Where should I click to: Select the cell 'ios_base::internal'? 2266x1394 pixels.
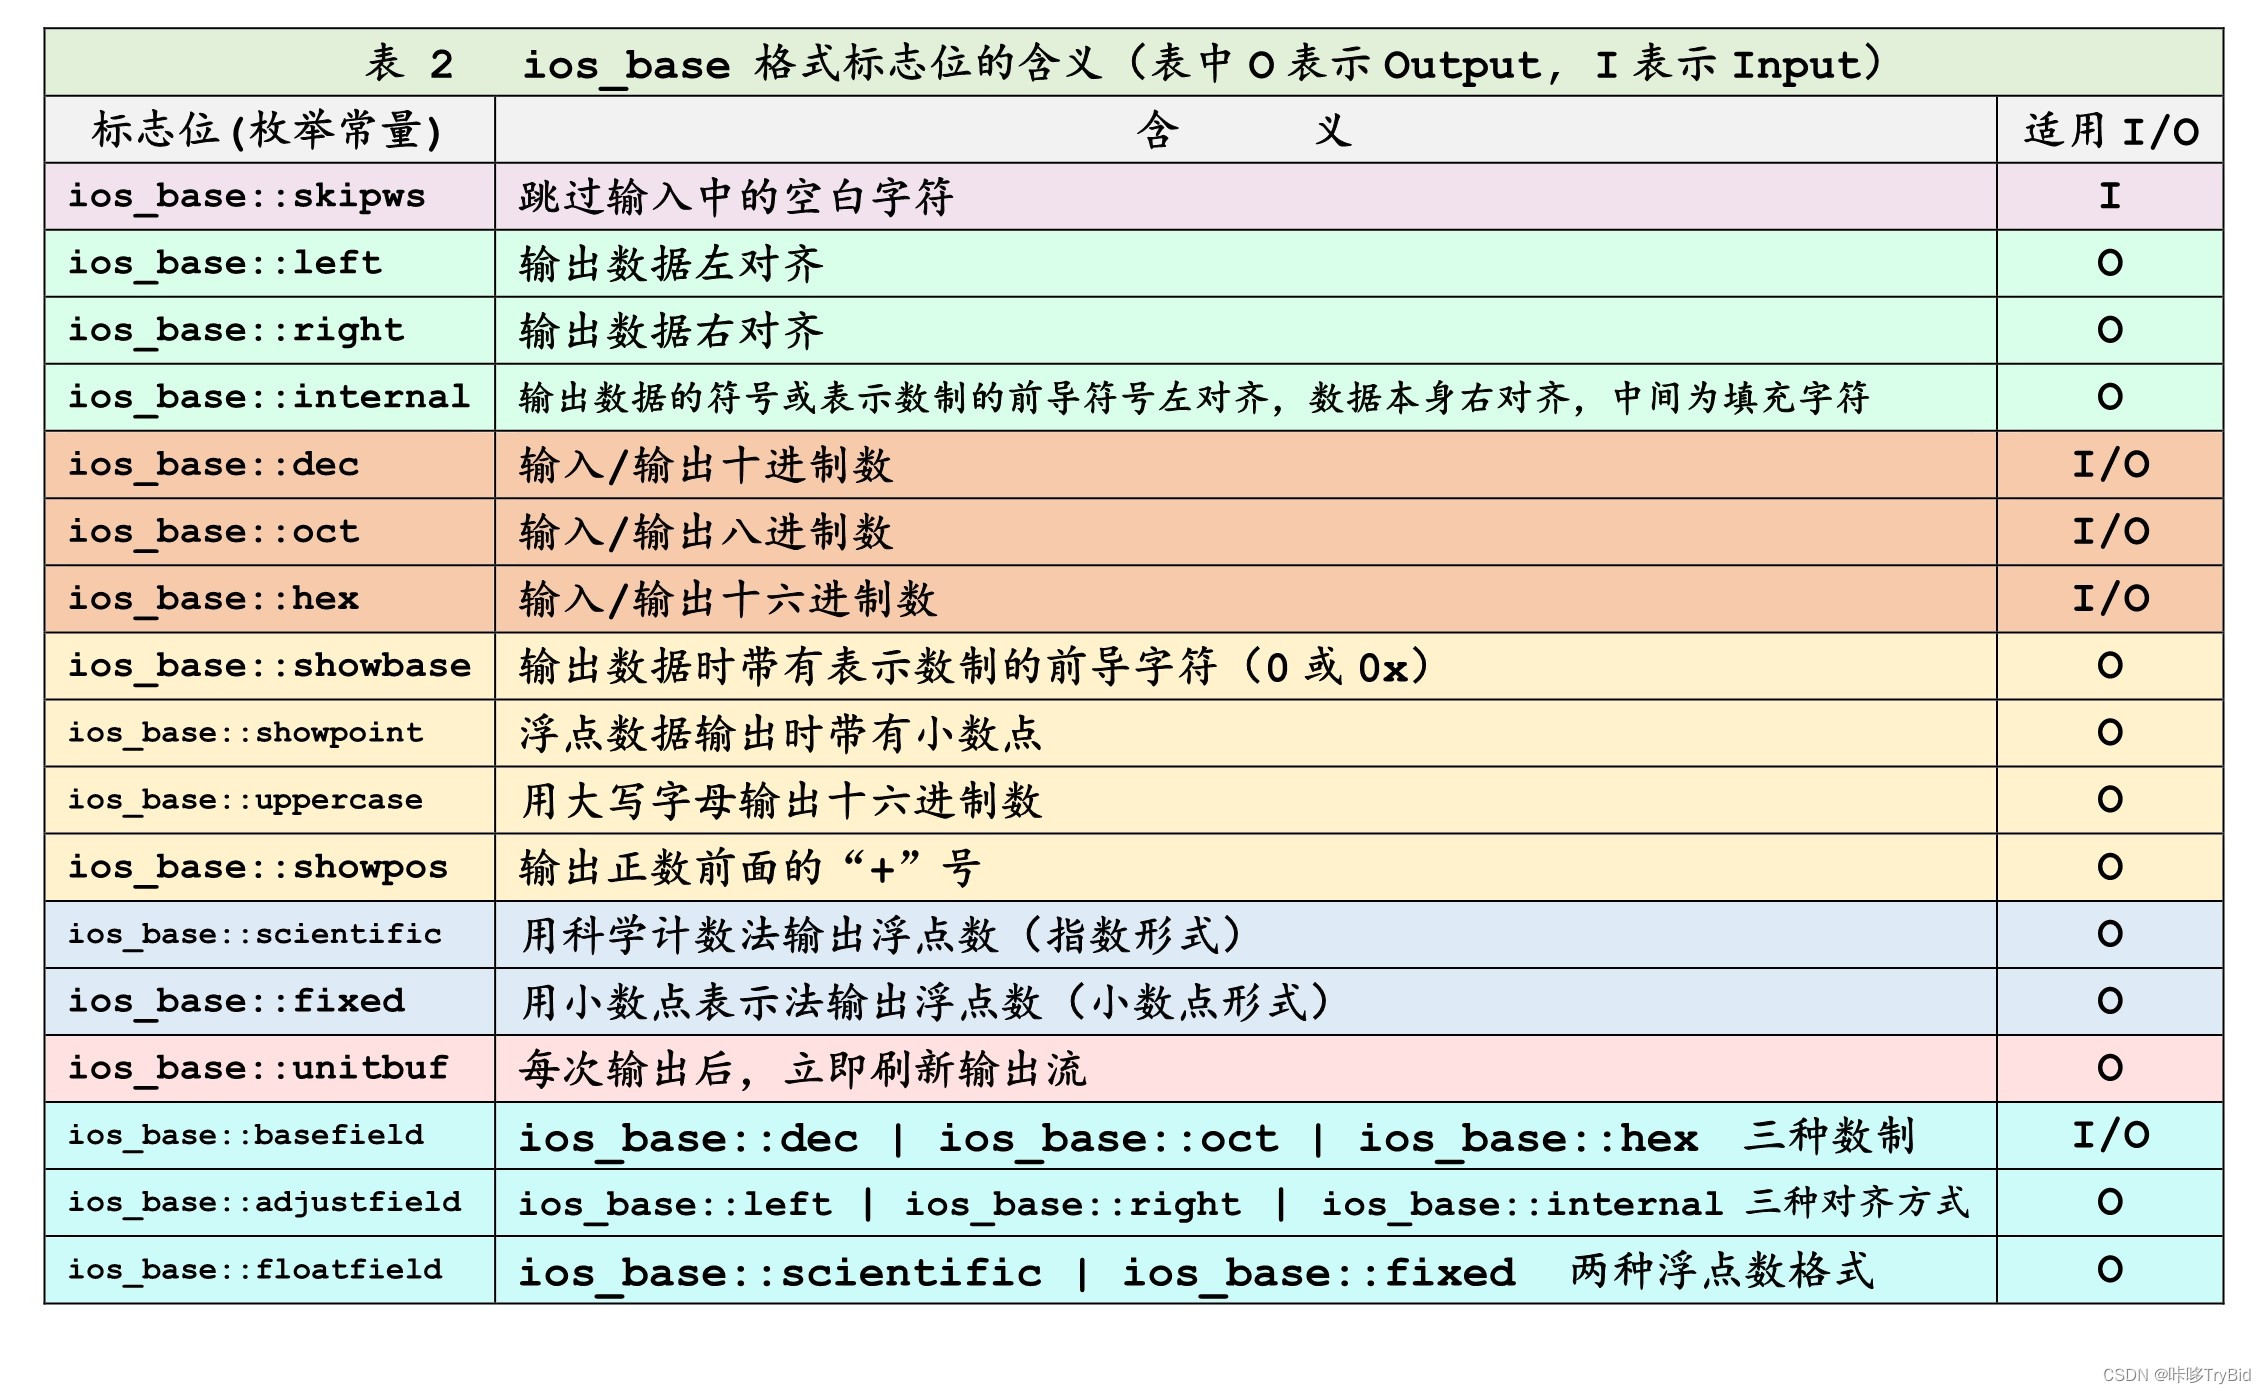[x=269, y=397]
